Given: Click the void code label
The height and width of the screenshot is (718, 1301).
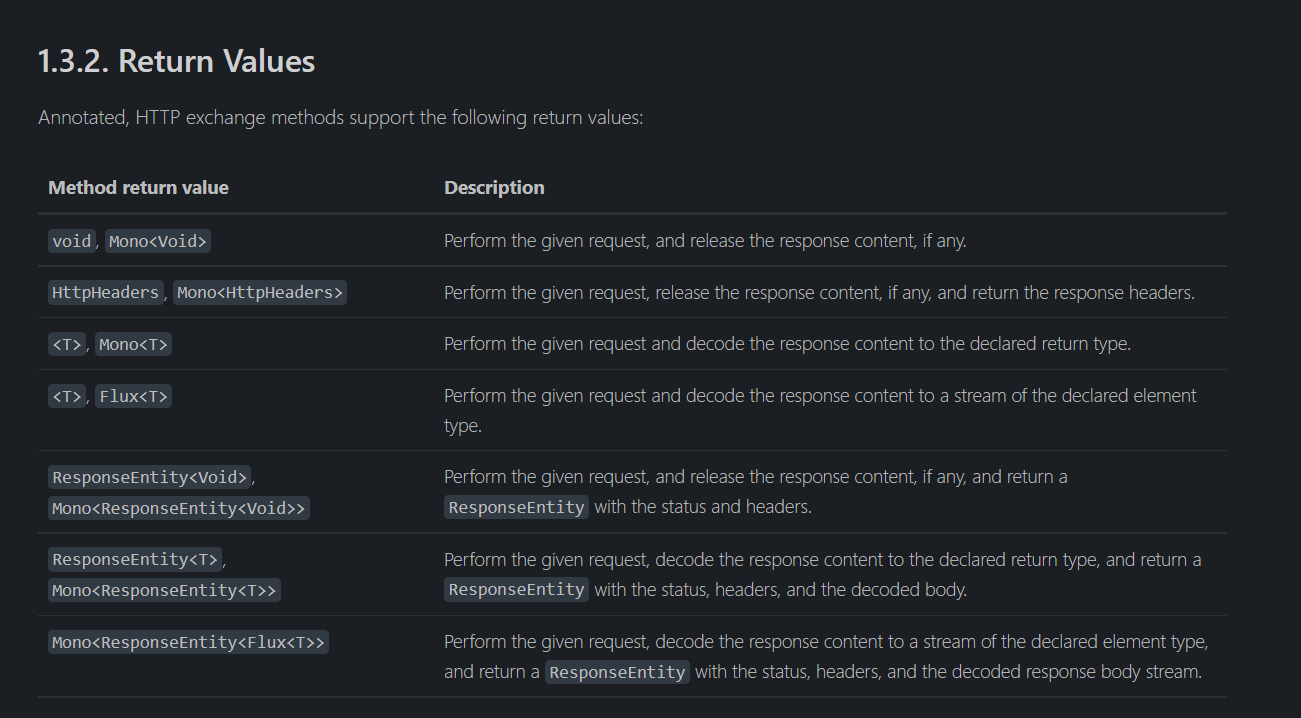Looking at the screenshot, I should pyautogui.click(x=72, y=241).
